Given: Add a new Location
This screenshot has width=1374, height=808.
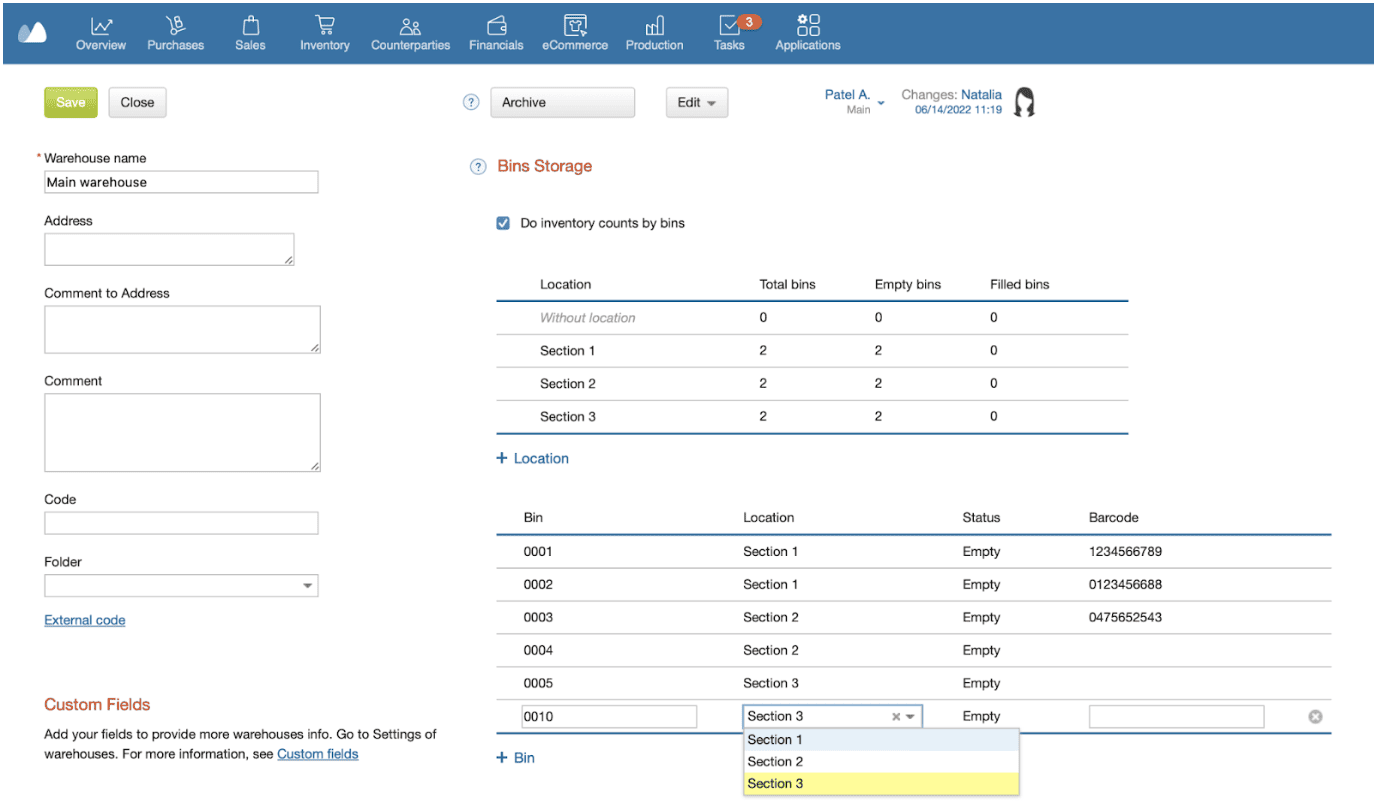Looking at the screenshot, I should [x=533, y=458].
